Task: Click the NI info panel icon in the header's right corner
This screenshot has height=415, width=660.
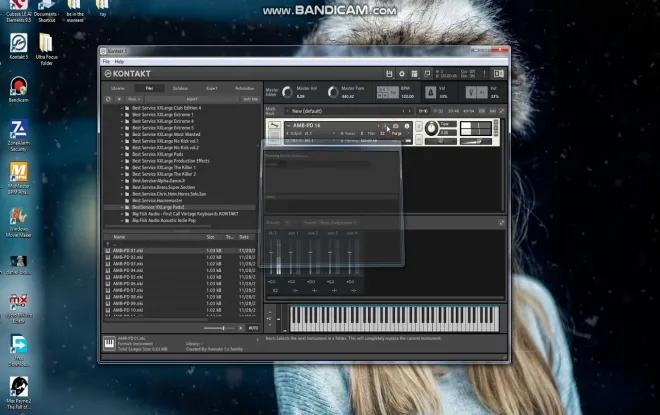Action: pyautogui.click(x=498, y=74)
